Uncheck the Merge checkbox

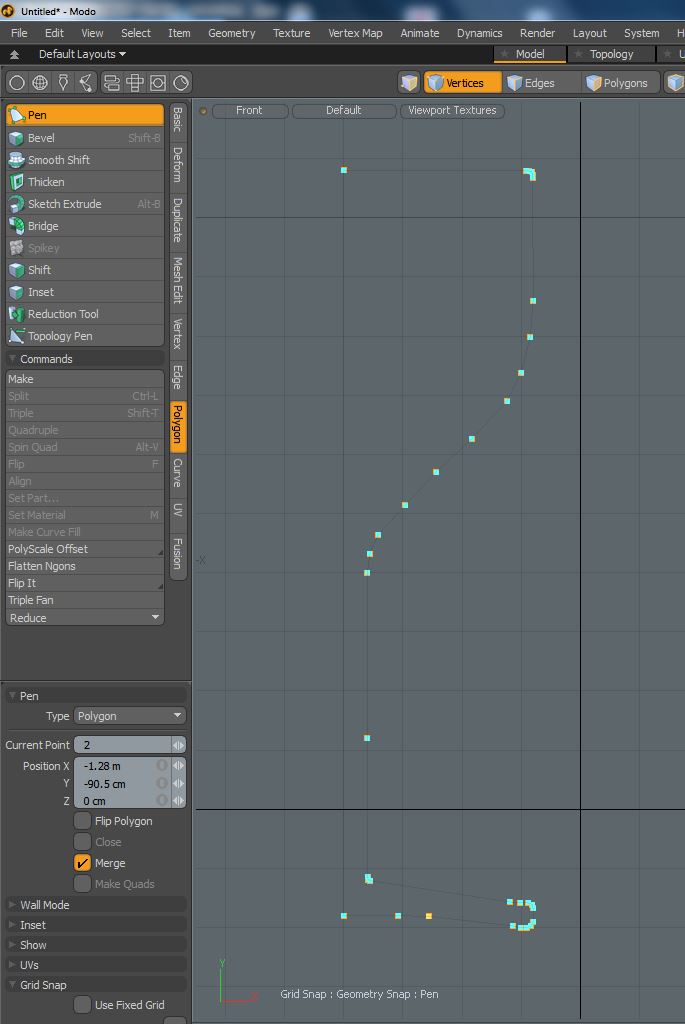[x=82, y=863]
